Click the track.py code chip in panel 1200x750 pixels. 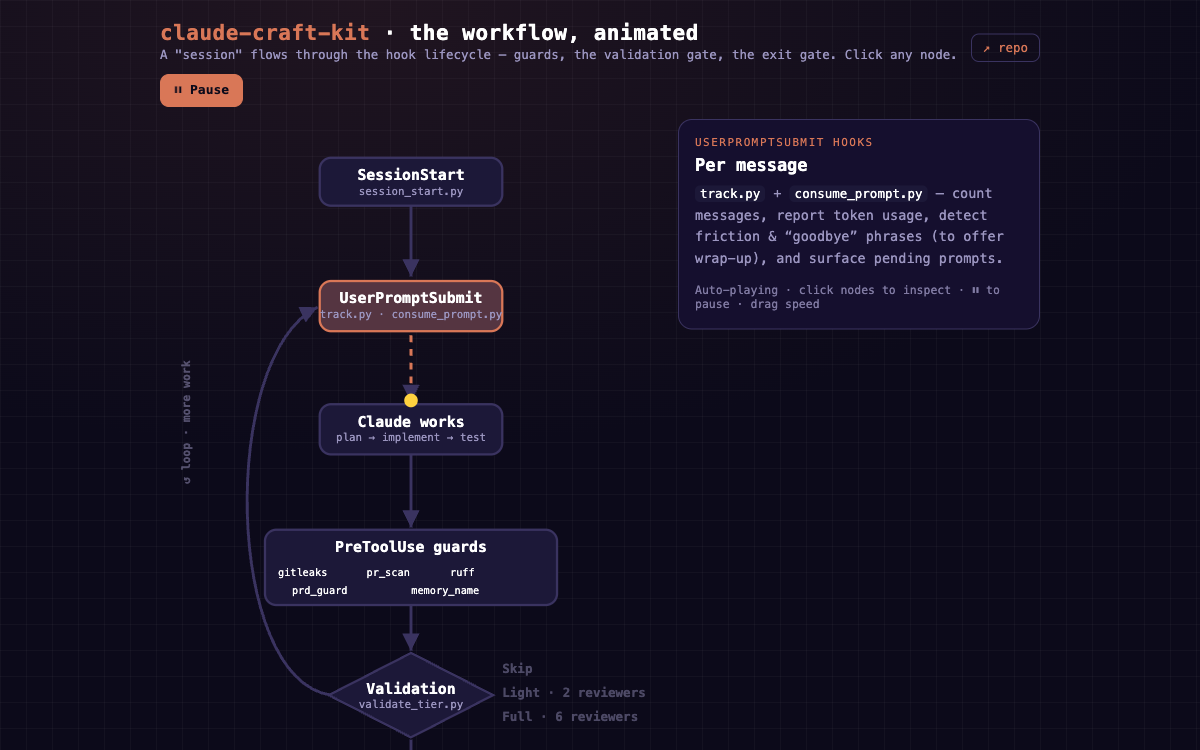pyautogui.click(x=730, y=194)
